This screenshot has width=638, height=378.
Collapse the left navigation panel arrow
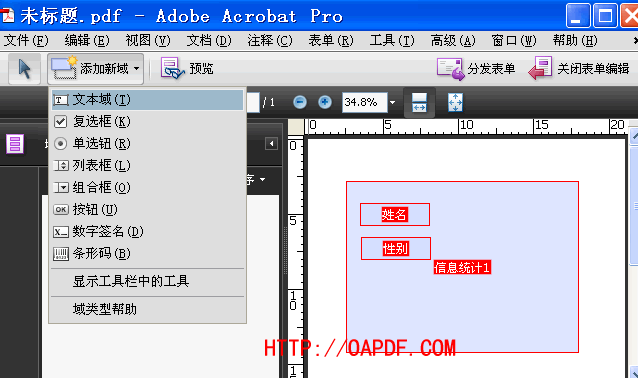(x=271, y=144)
